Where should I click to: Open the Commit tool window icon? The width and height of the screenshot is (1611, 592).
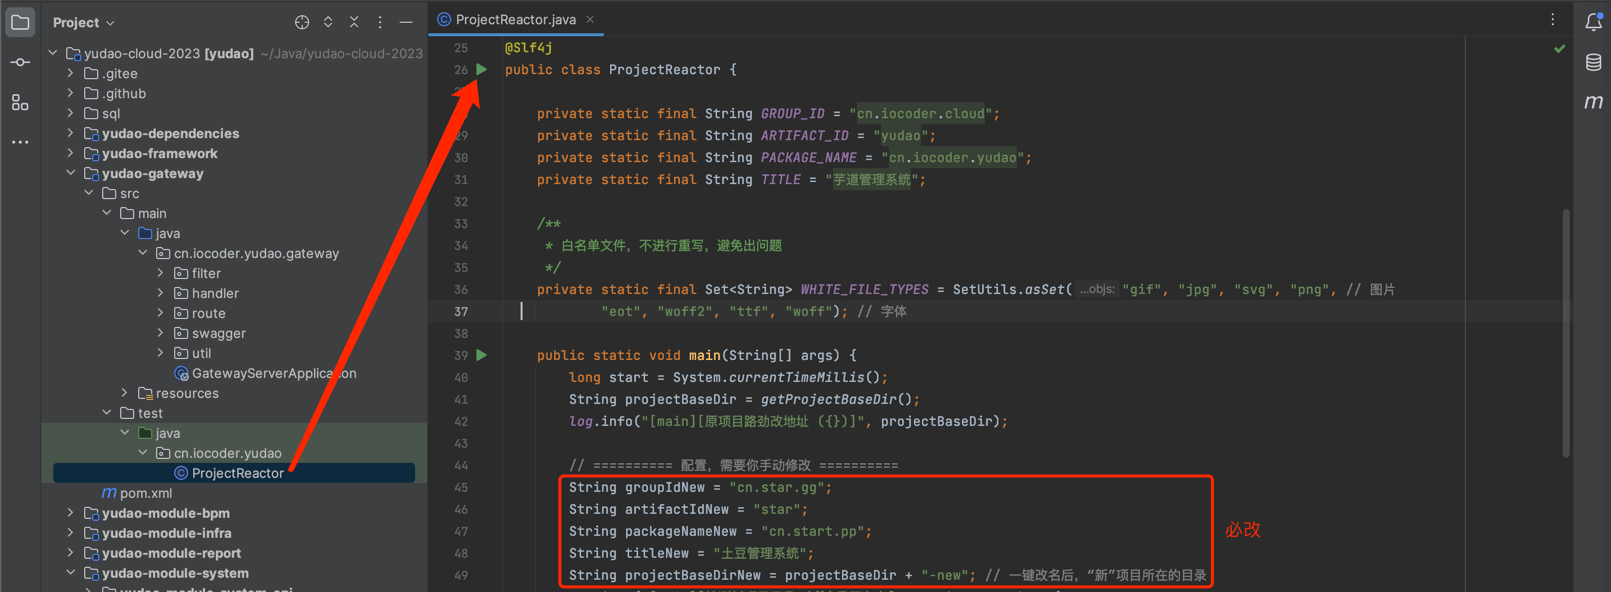click(20, 62)
